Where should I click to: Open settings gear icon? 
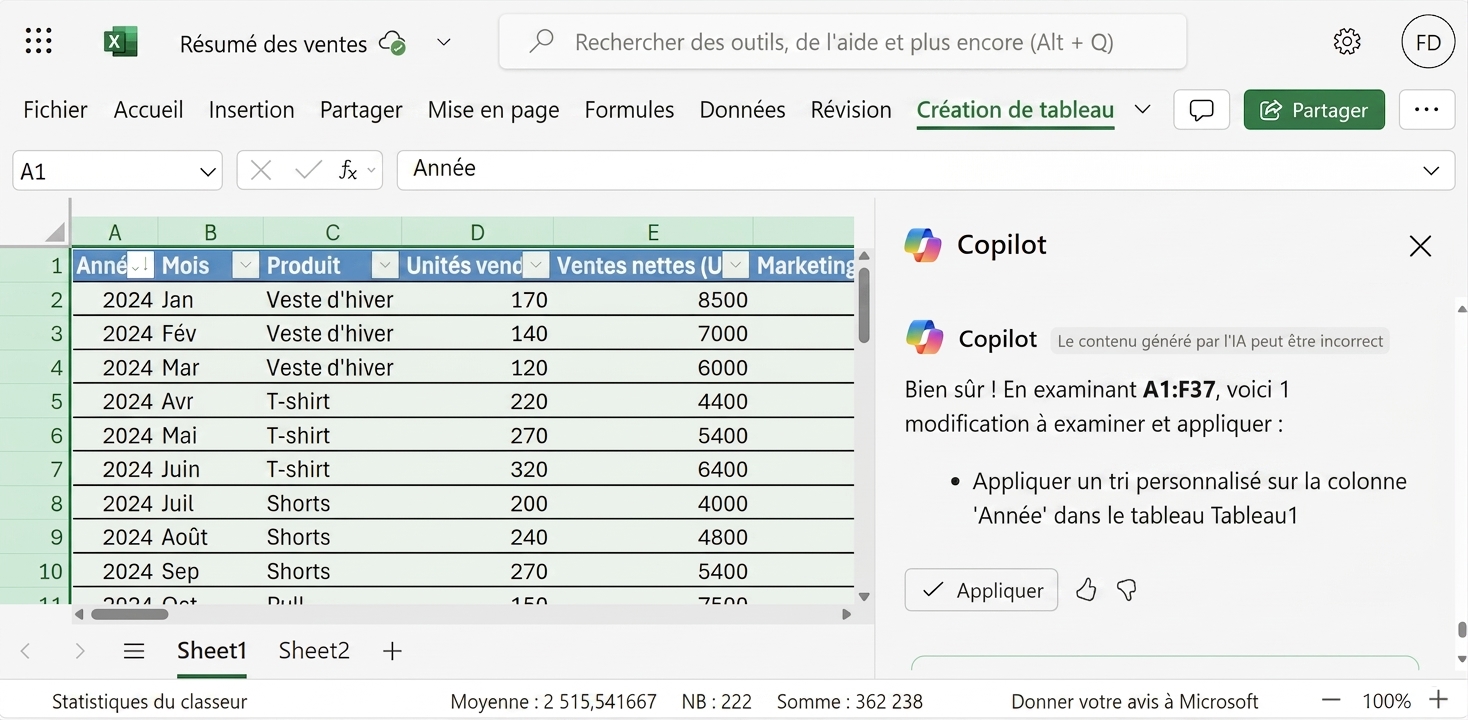pyautogui.click(x=1347, y=42)
